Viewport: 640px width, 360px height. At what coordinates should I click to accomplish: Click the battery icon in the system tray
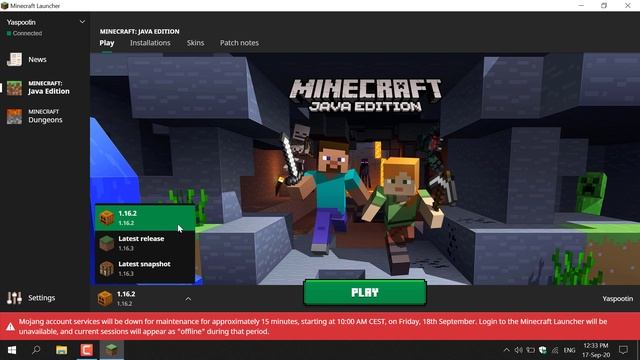click(x=531, y=350)
